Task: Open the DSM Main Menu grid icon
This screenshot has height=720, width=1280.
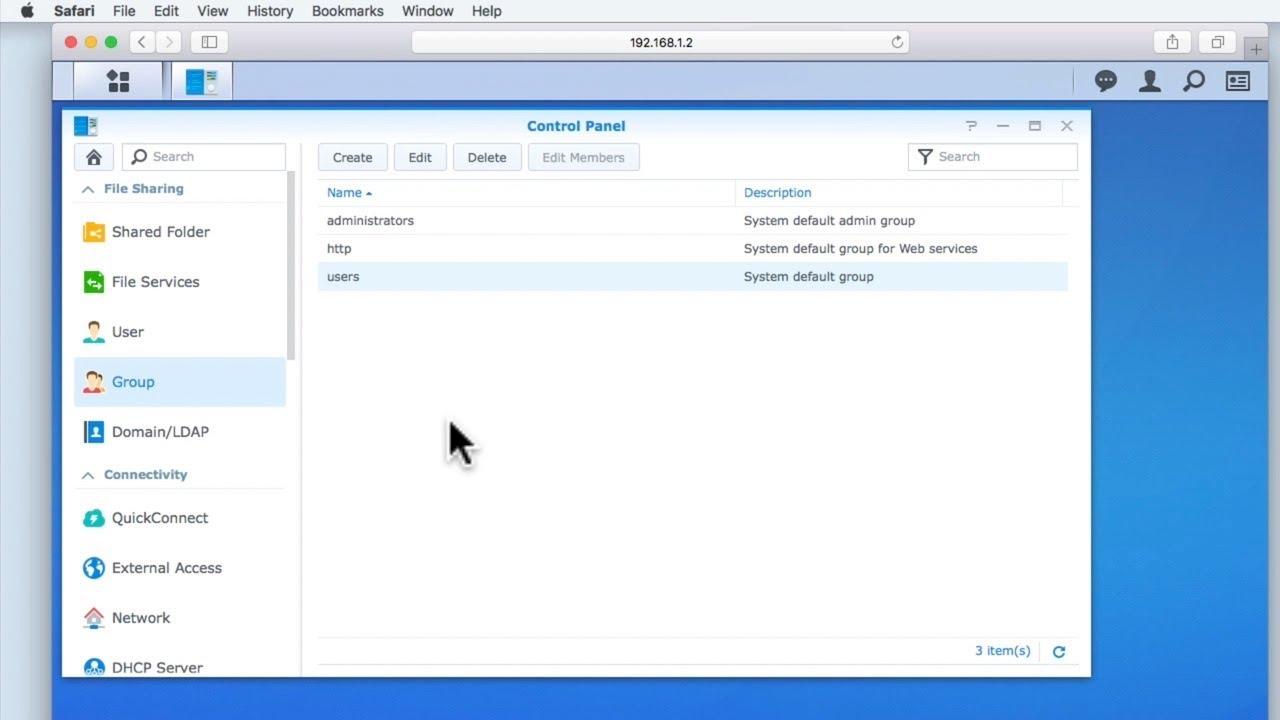Action: [118, 81]
